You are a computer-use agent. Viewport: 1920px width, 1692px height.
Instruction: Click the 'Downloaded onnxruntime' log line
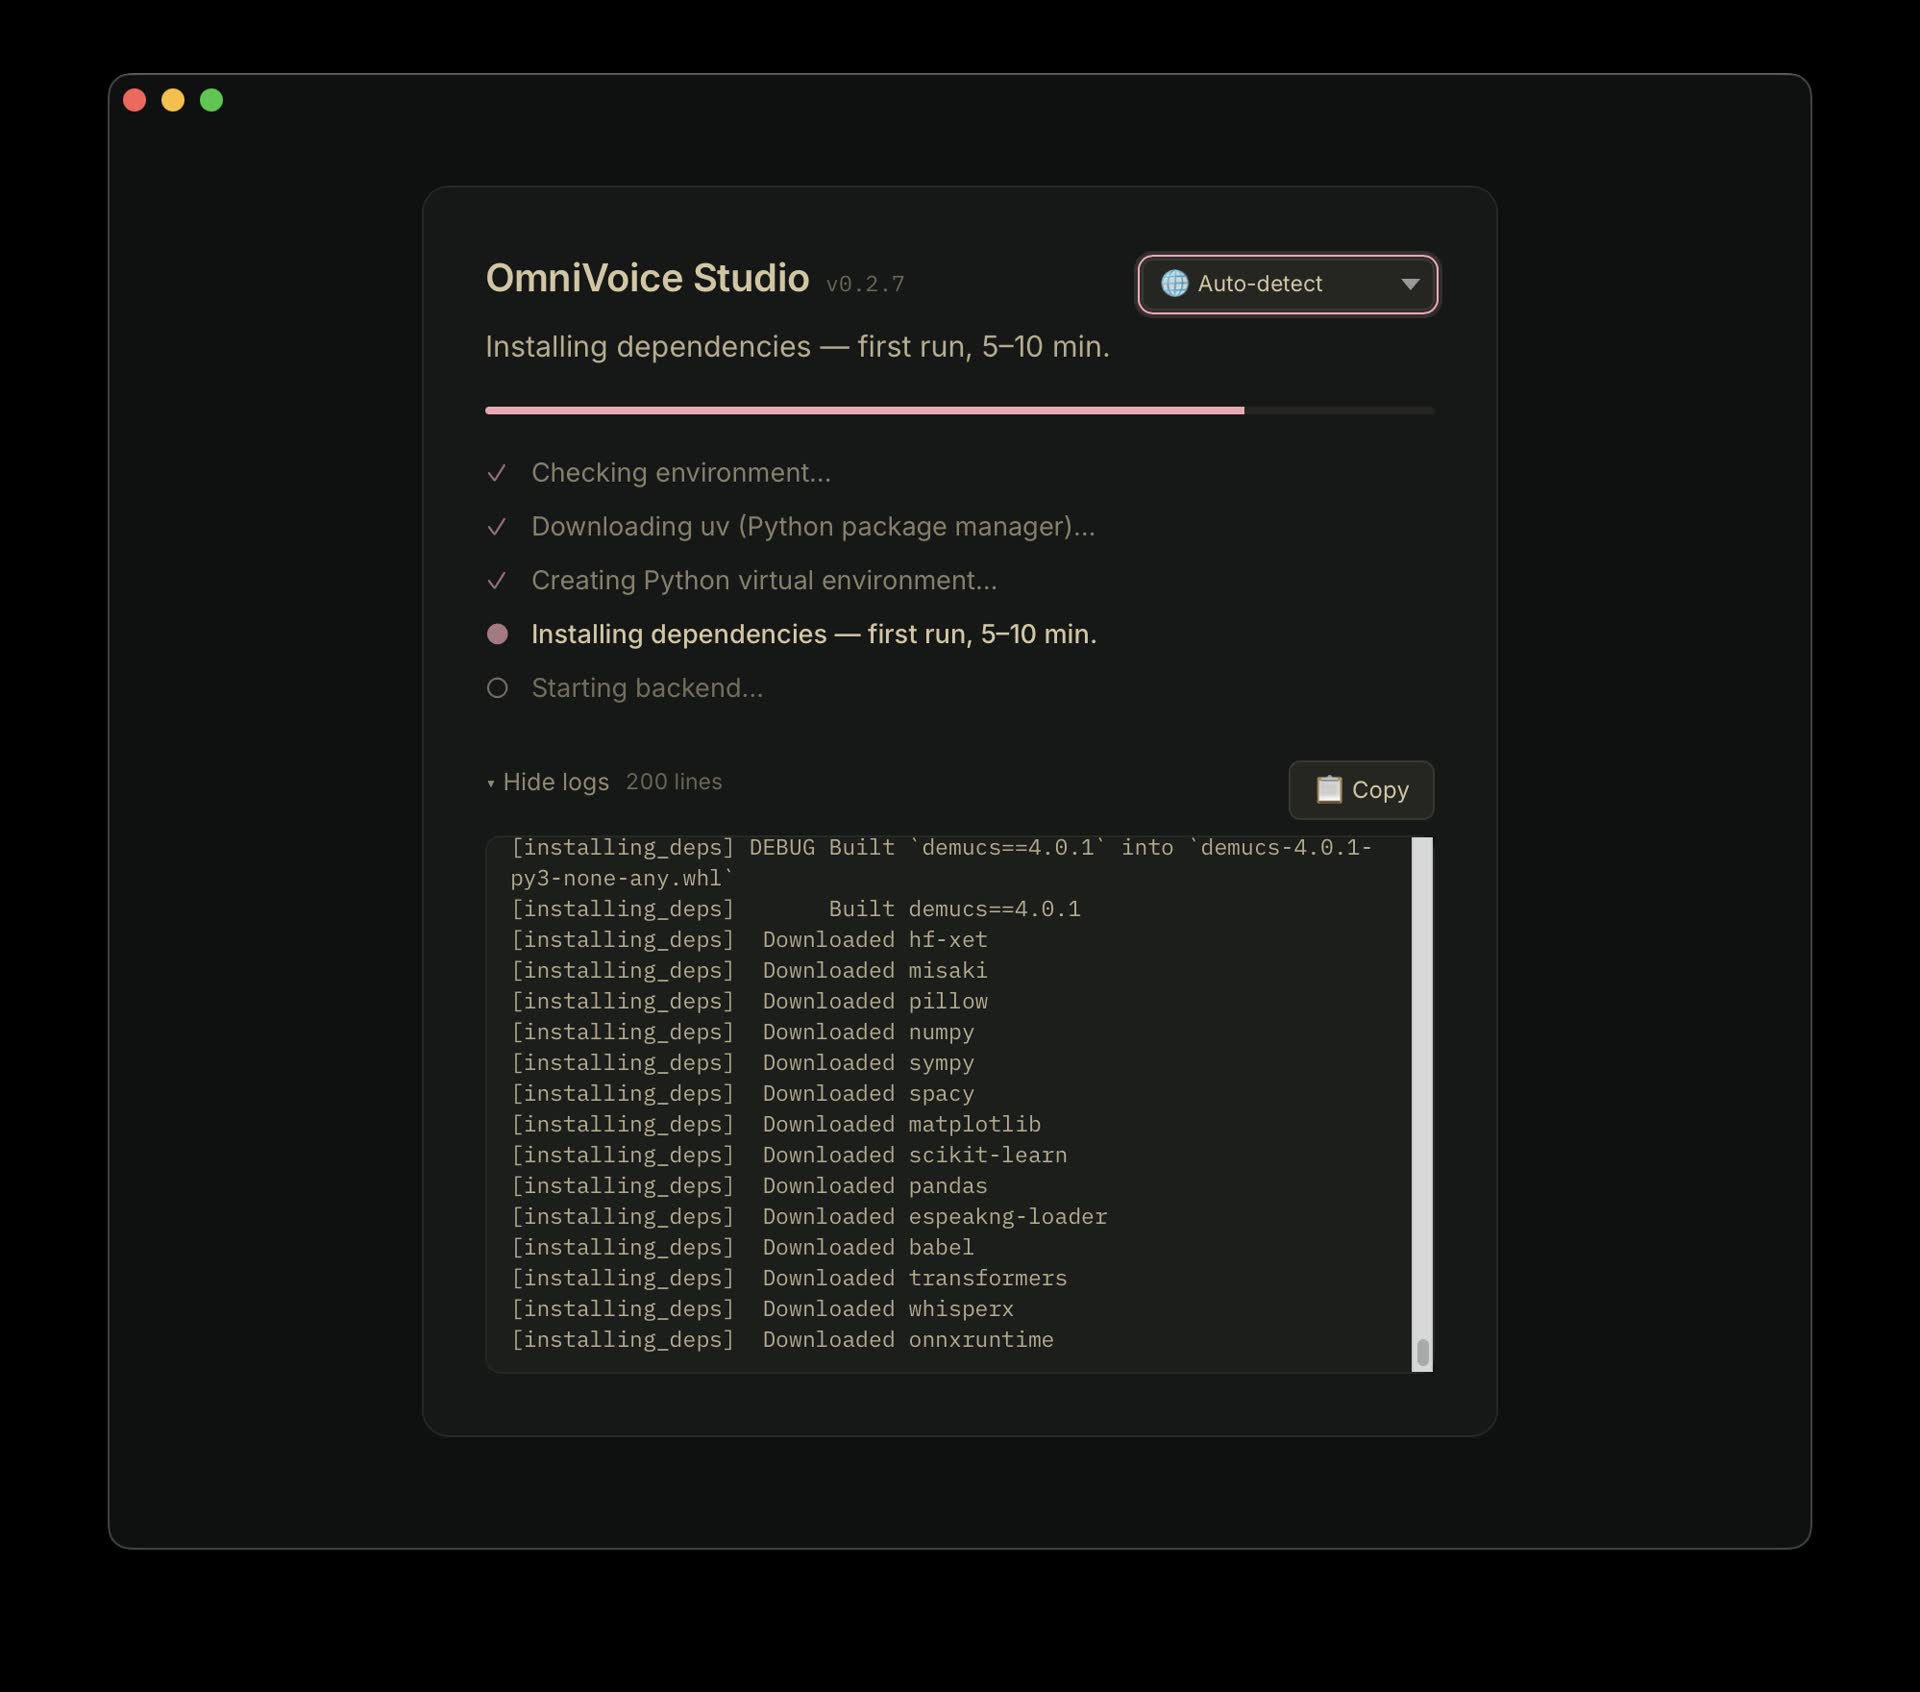tap(783, 1340)
